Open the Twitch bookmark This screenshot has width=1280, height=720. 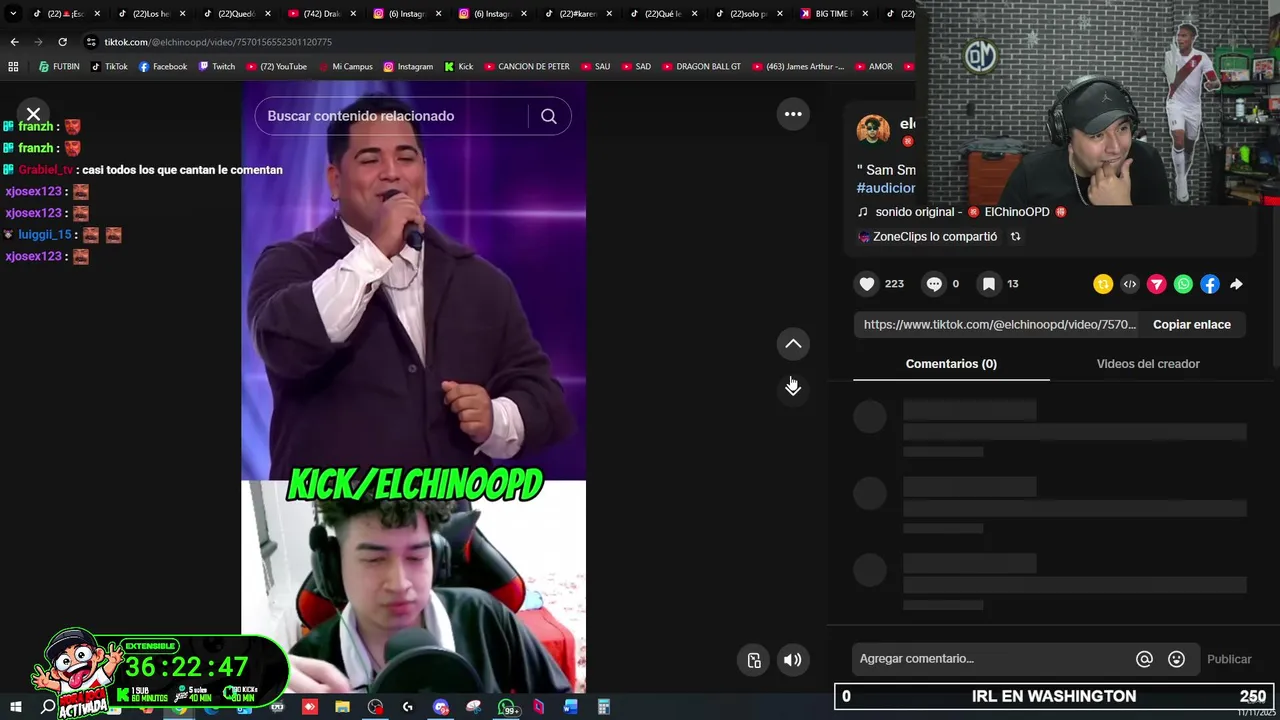pyautogui.click(x=217, y=67)
